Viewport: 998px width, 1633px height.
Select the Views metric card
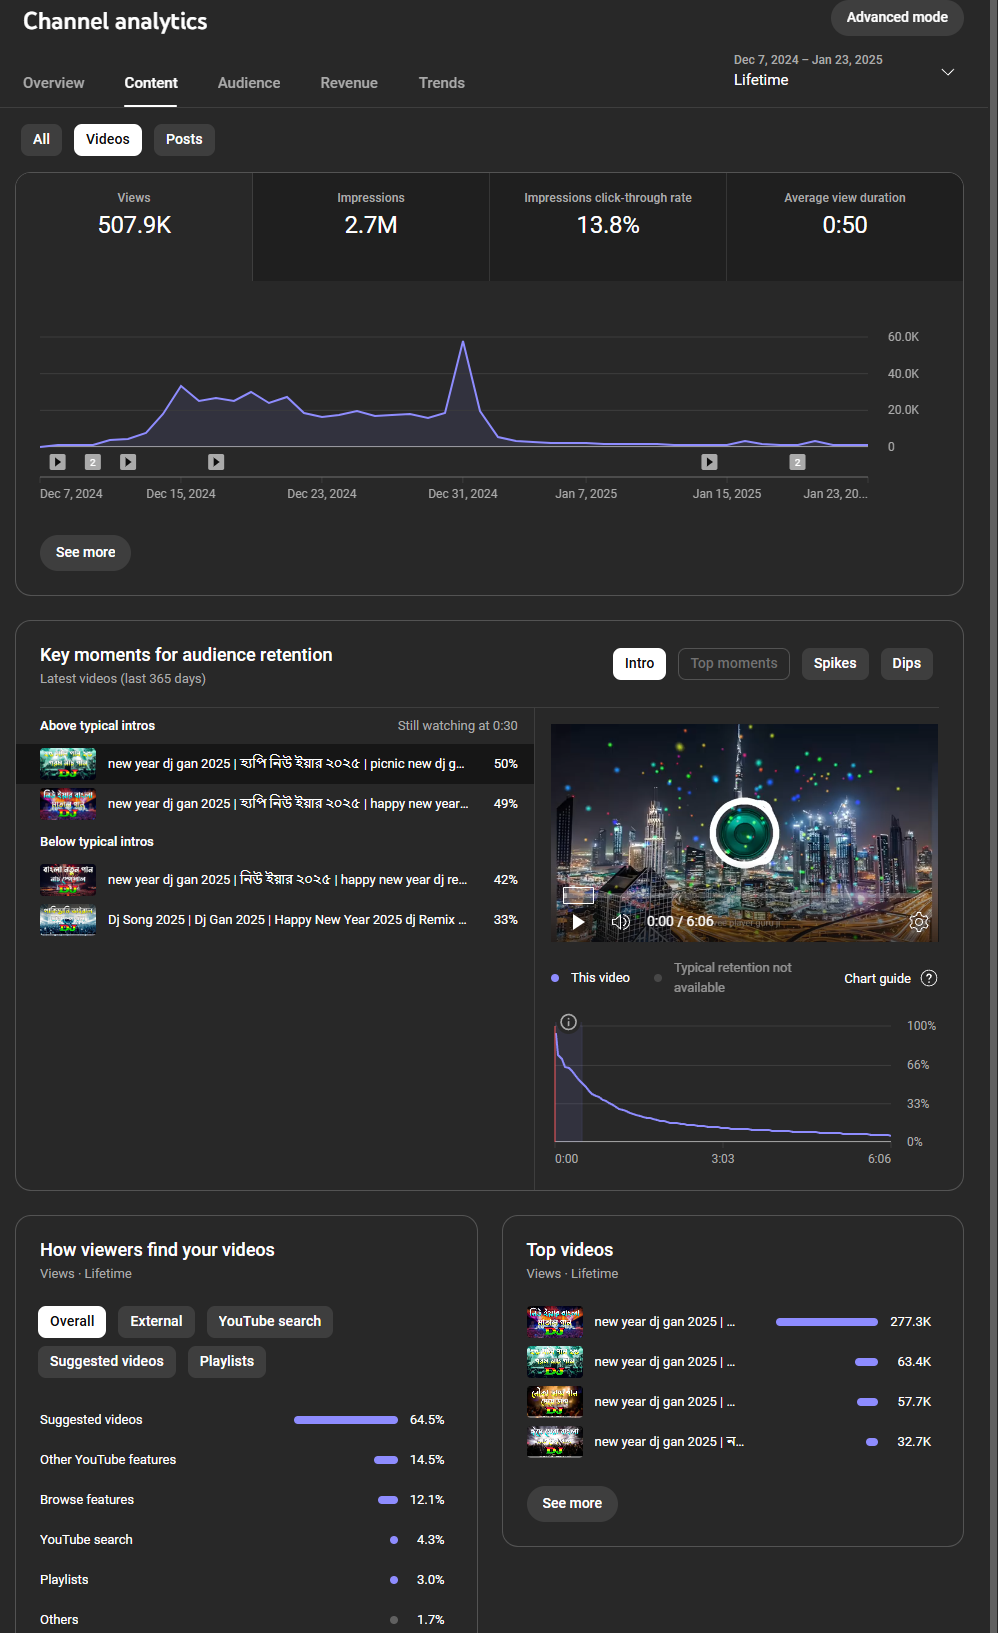click(134, 227)
